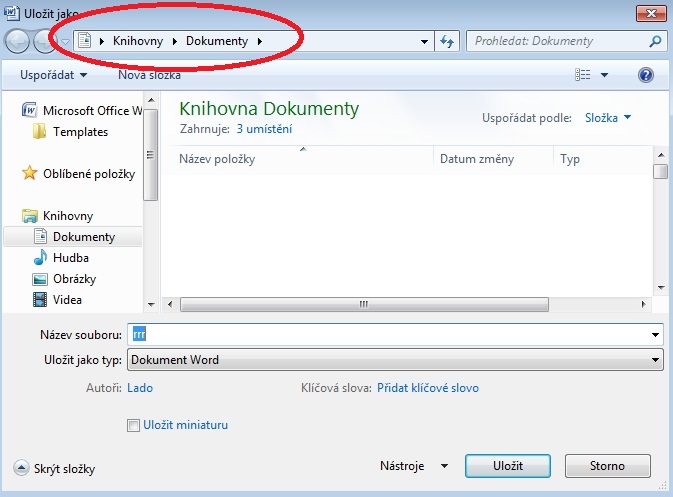Select Oblíbené položky in navigation pane
The image size is (673, 497).
click(89, 174)
